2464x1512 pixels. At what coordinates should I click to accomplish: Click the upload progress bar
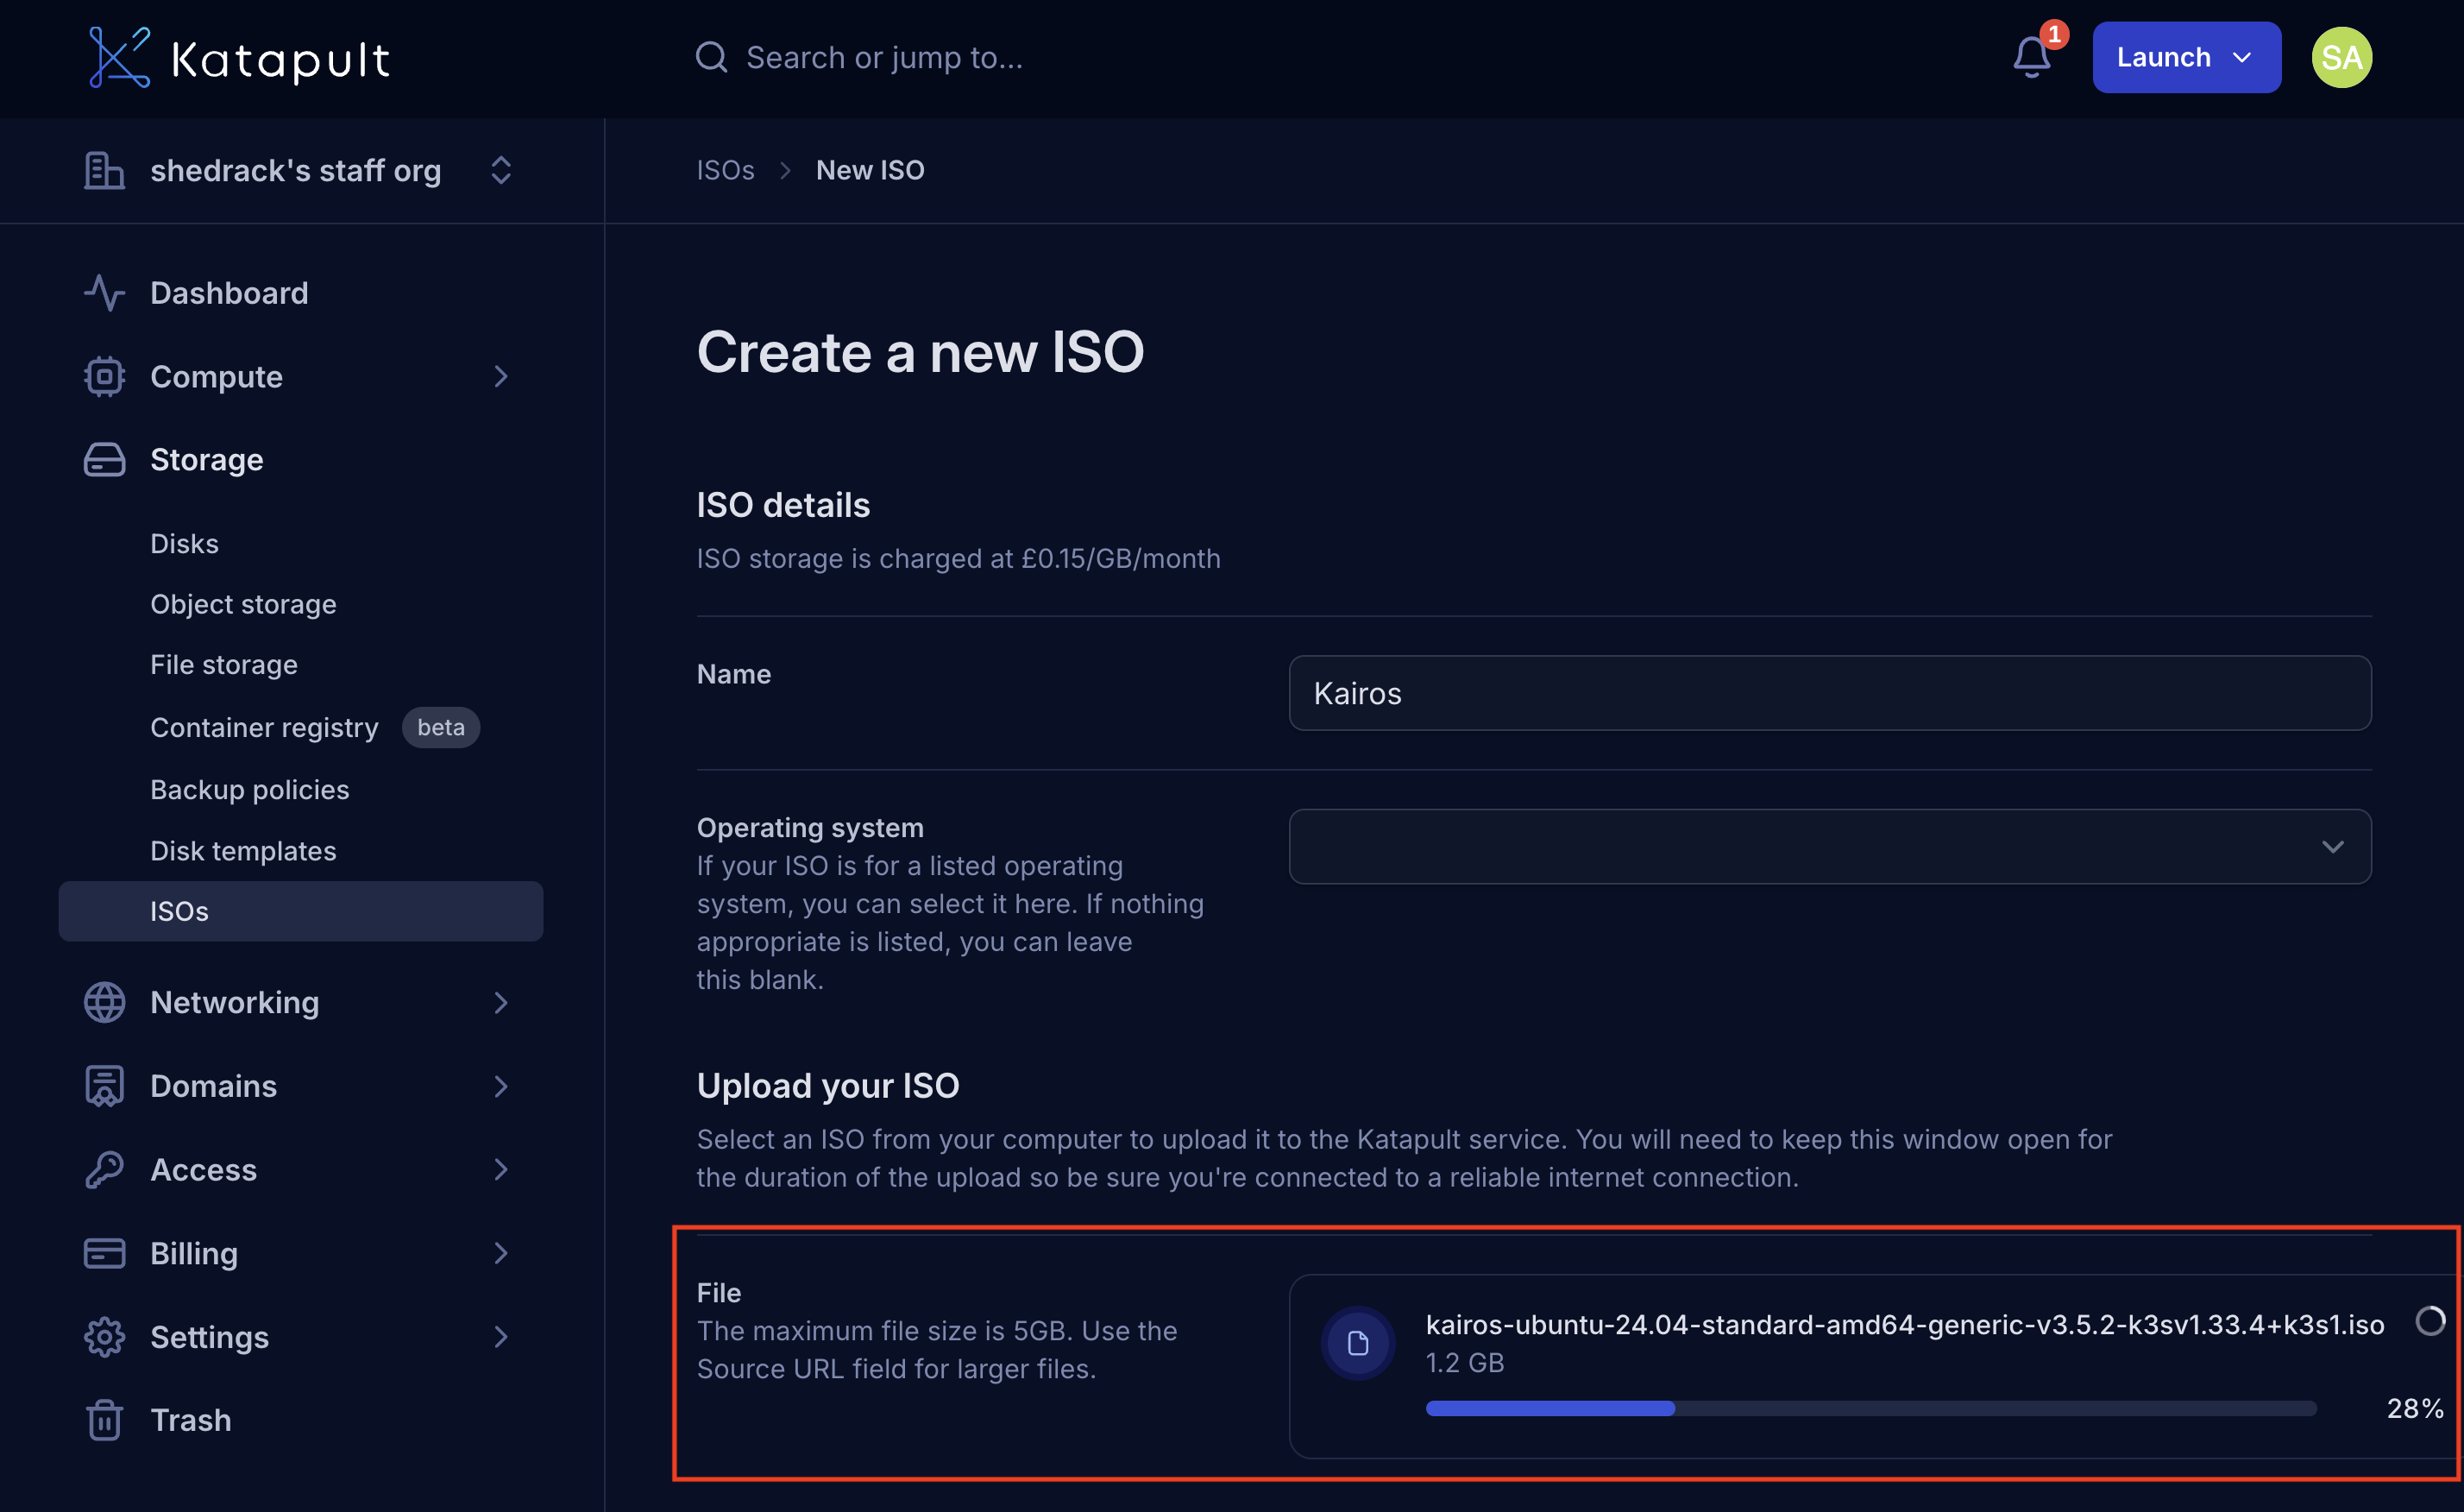(x=1870, y=1408)
